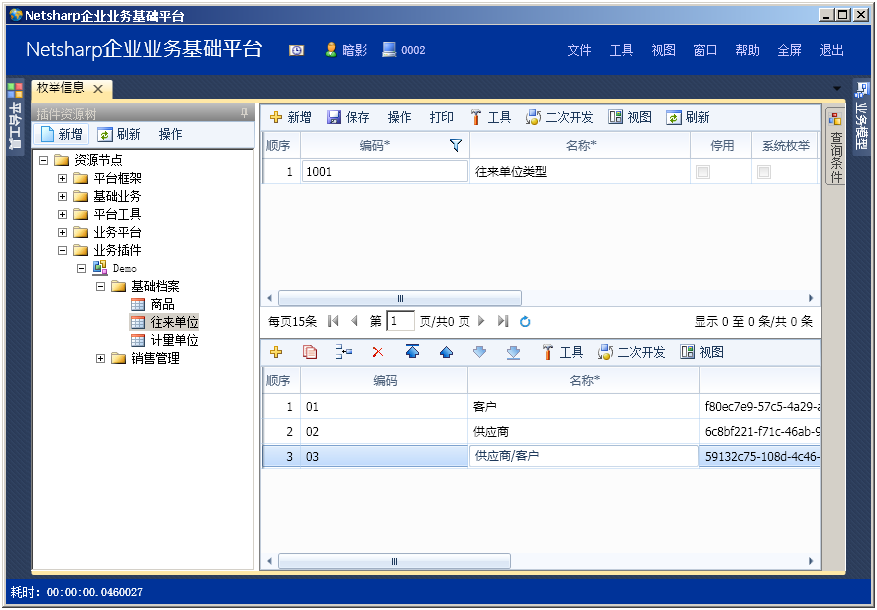Click the red copy-row icon in the lower toolbar

tap(310, 352)
